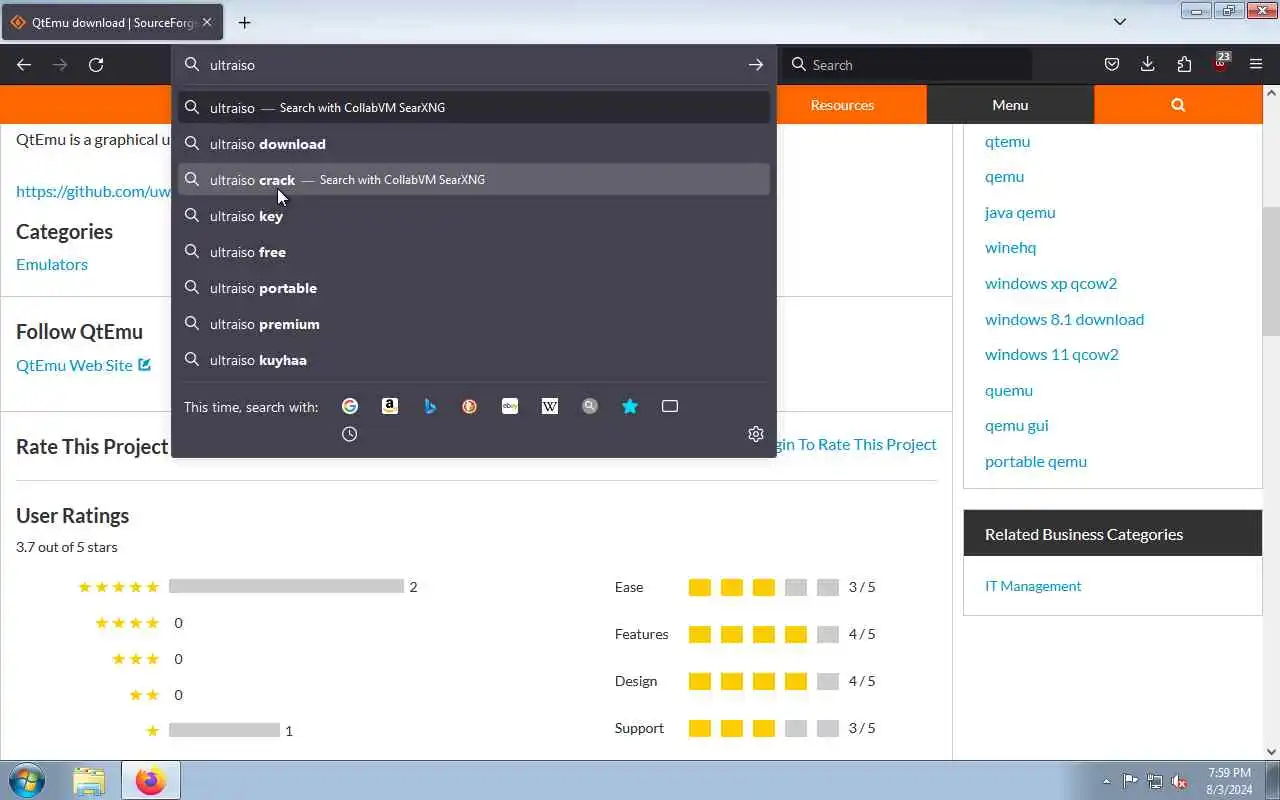
Task: Click the 'Login To Rate This Project' link
Action: pos(856,444)
